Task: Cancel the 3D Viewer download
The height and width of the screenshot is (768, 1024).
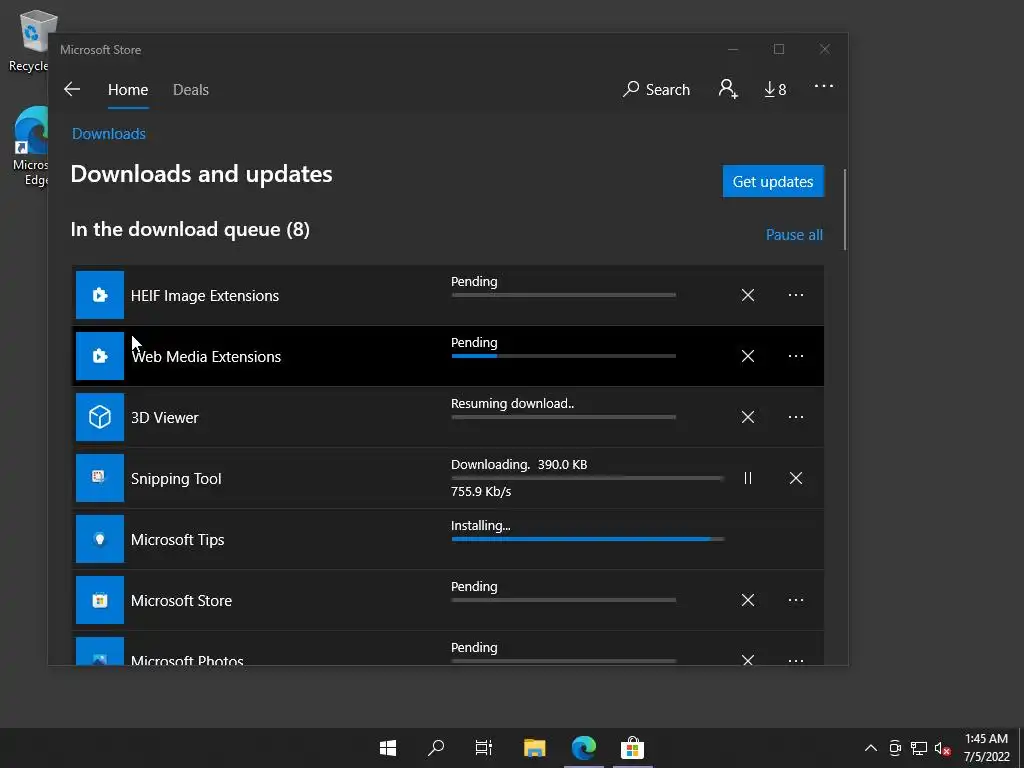Action: 748,417
